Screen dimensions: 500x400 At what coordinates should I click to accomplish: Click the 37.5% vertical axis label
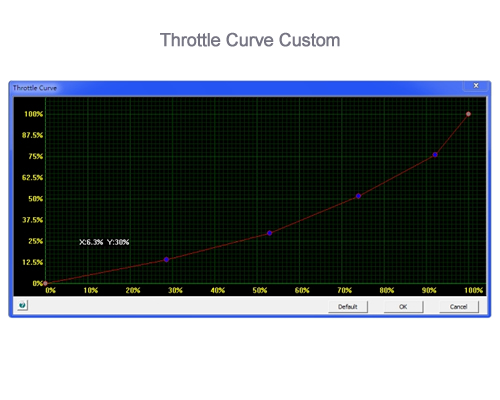(x=33, y=220)
